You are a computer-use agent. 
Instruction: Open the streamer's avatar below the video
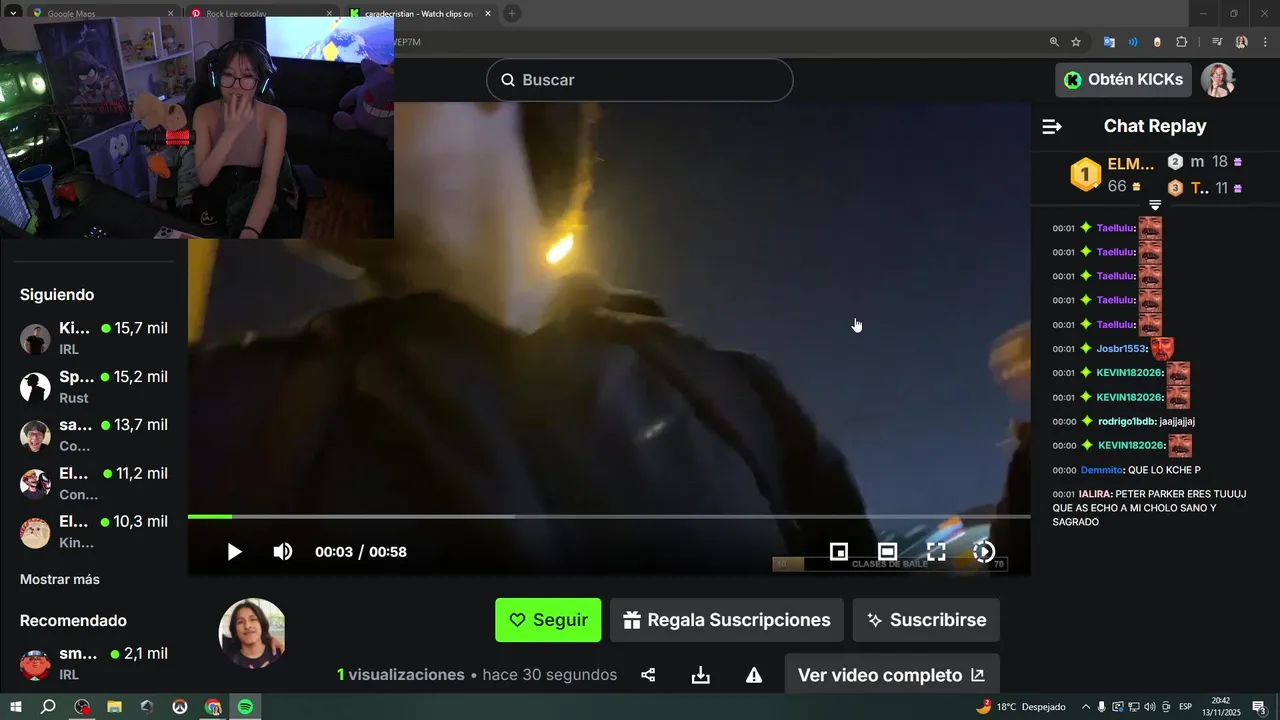(x=252, y=633)
